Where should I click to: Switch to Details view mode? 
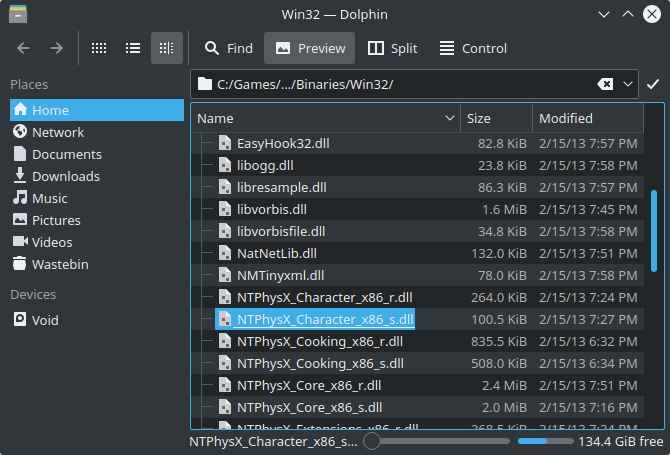coord(167,48)
